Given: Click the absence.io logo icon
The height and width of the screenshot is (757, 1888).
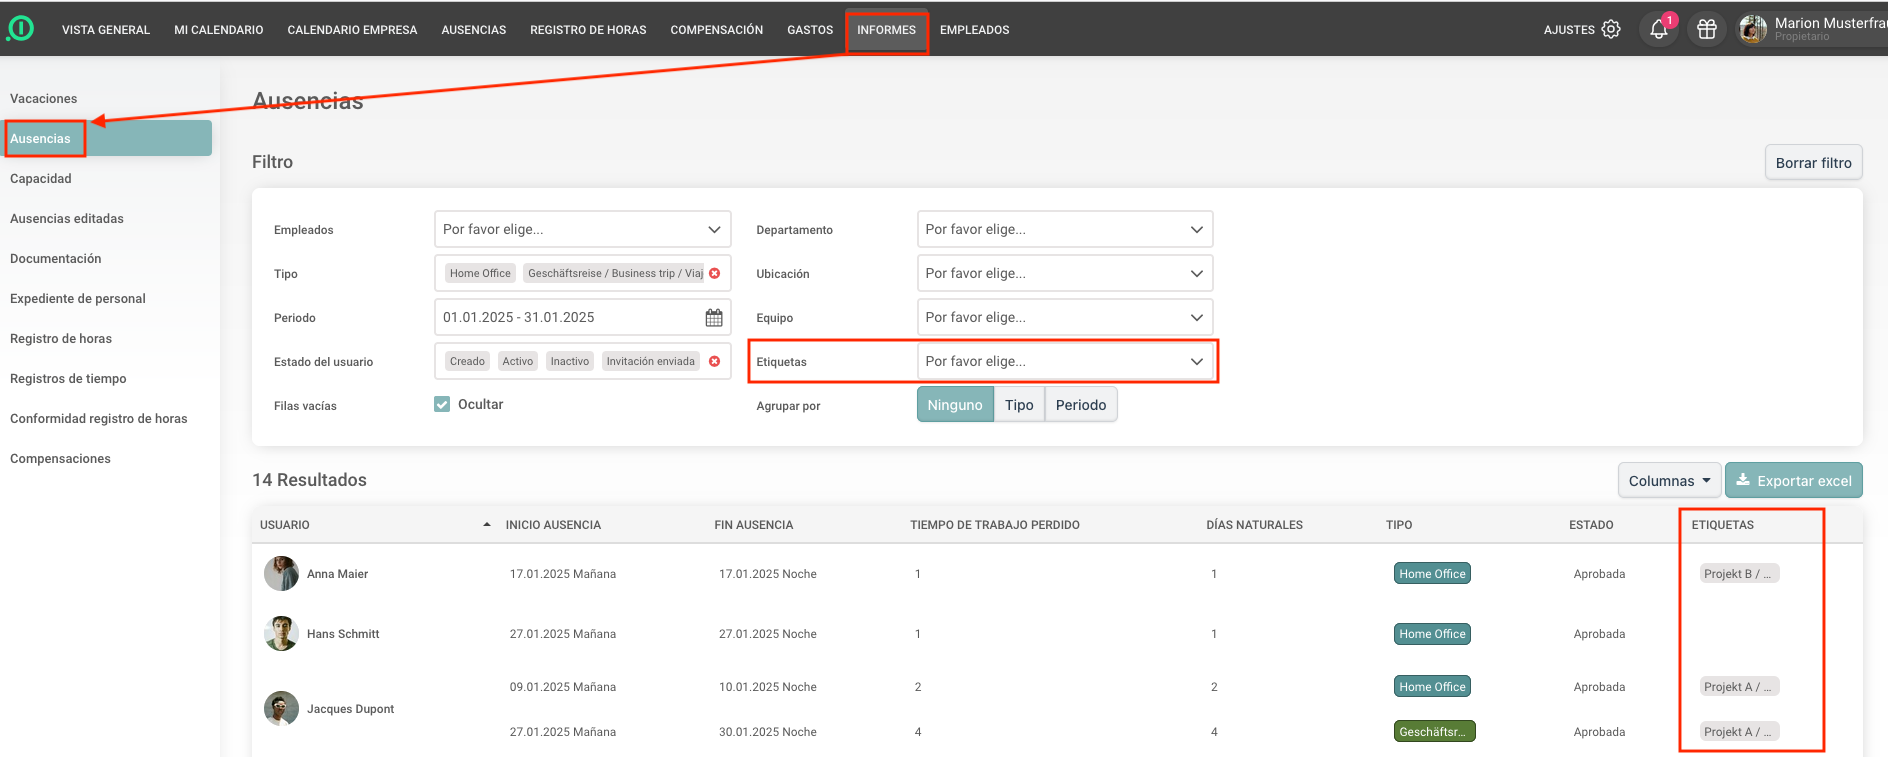Looking at the screenshot, I should click(x=20, y=29).
